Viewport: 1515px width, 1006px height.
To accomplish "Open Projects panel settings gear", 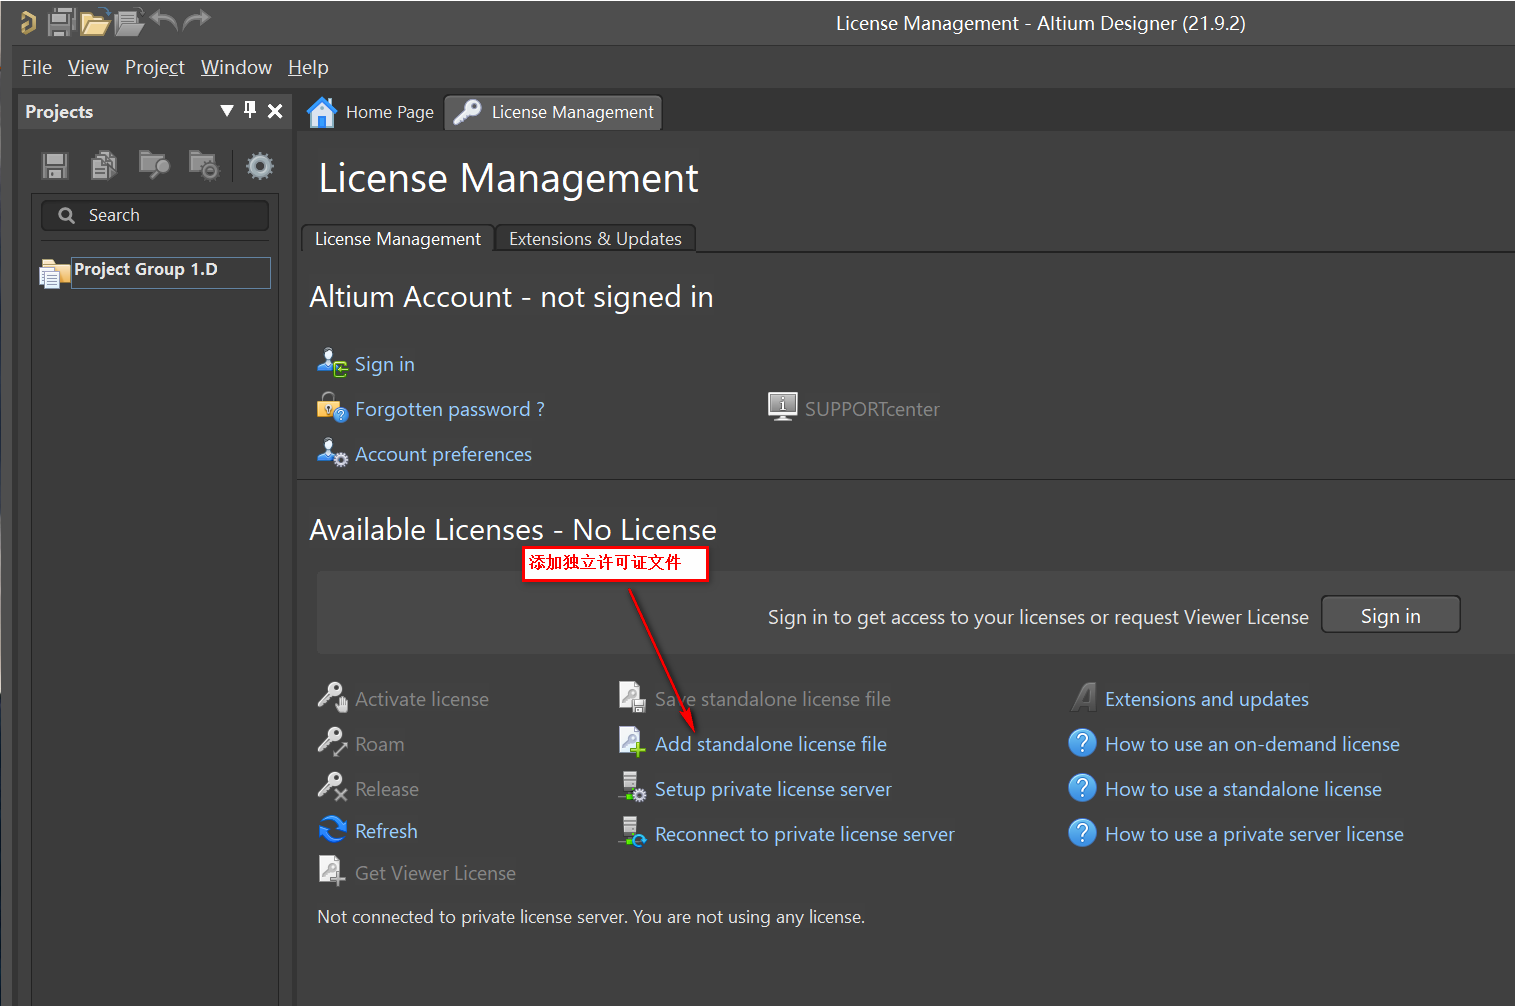I will [260, 165].
